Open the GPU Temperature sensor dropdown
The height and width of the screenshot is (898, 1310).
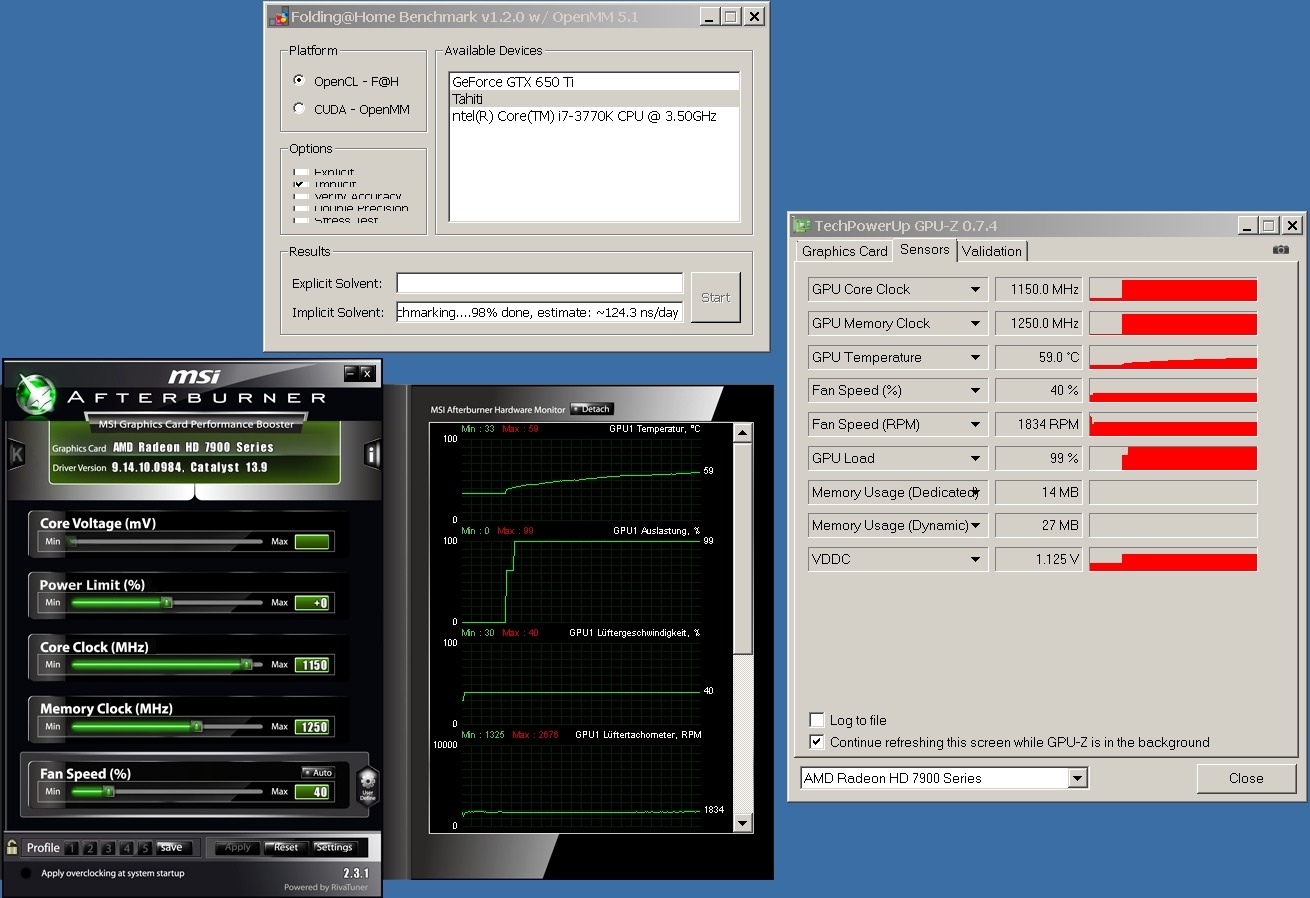976,358
